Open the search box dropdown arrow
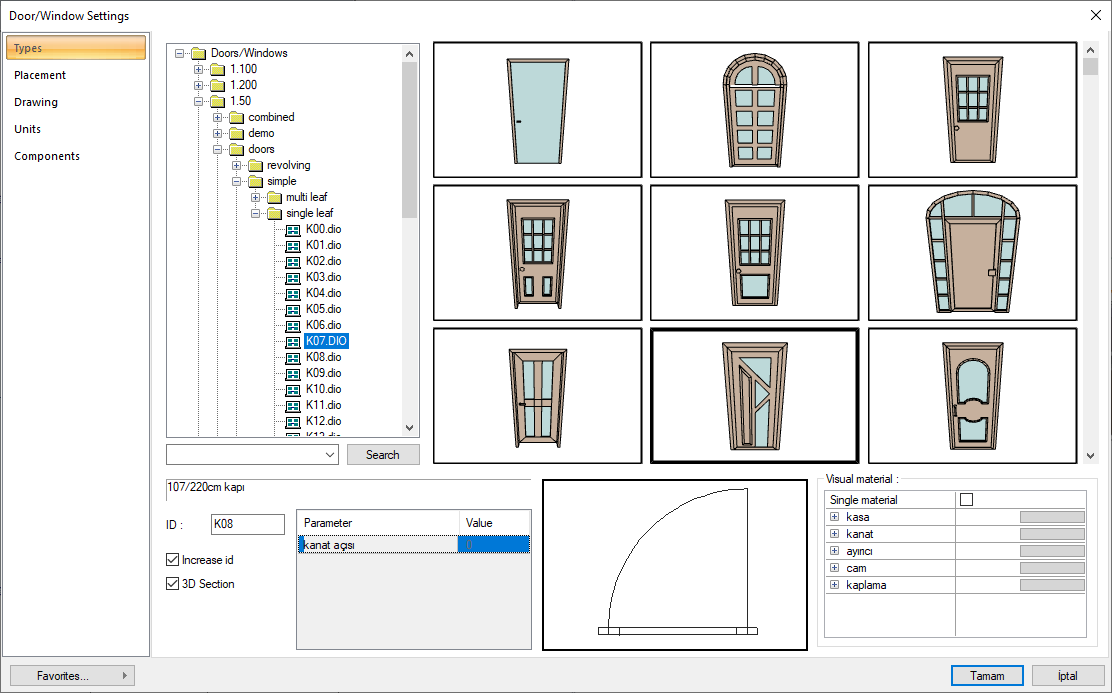Viewport: 1112px width, 693px height. click(x=331, y=455)
